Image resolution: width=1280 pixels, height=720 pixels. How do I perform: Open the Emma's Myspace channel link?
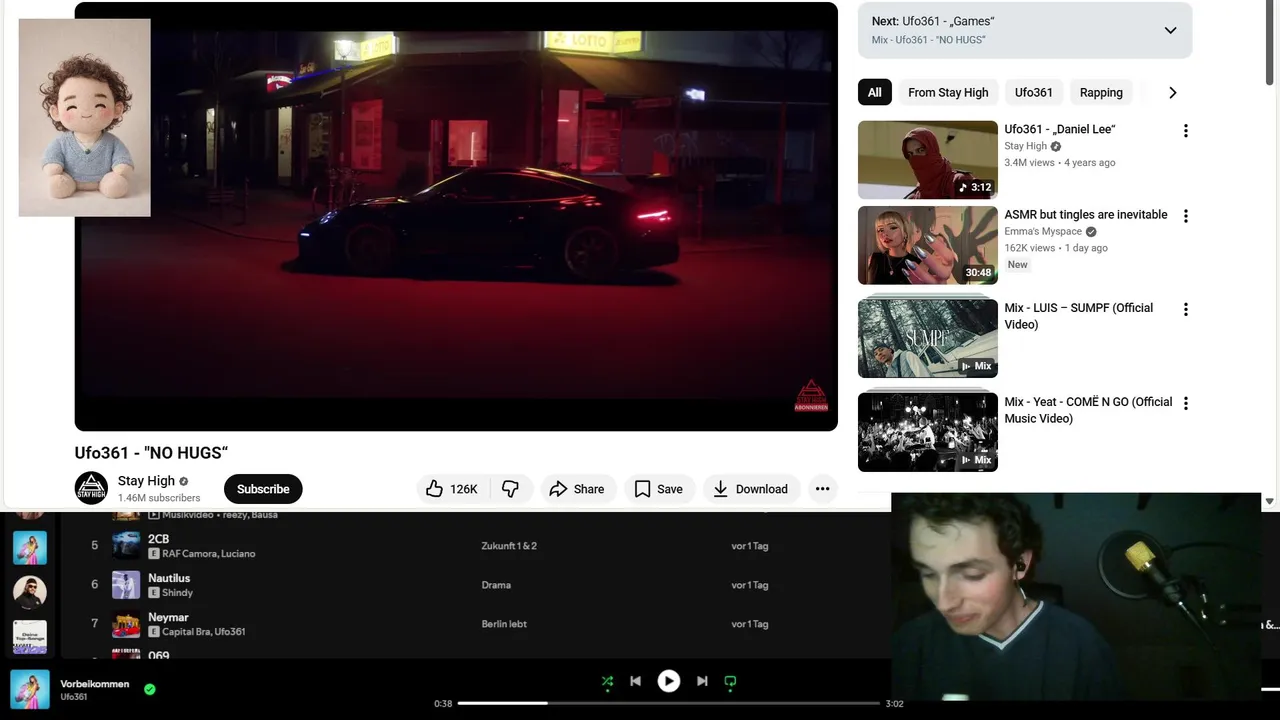[1043, 231]
